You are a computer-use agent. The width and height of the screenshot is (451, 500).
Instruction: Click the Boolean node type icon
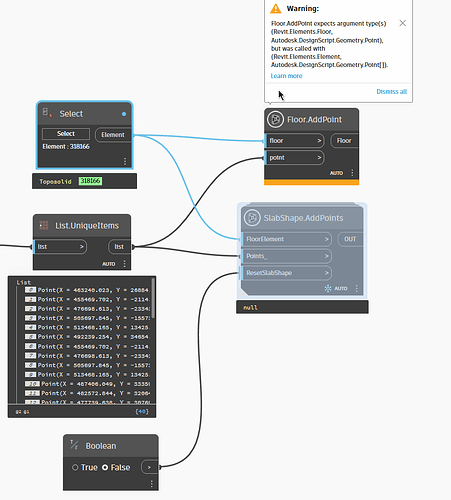pos(74,445)
